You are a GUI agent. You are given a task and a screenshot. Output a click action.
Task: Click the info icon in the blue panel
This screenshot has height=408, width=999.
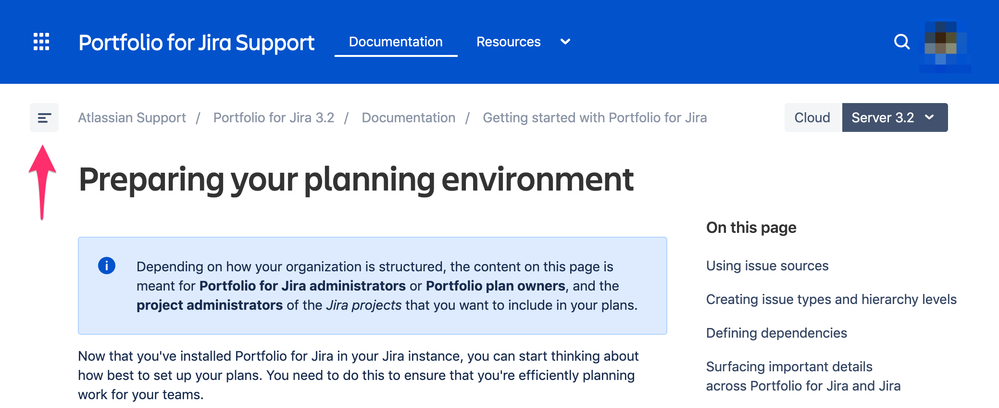(106, 265)
